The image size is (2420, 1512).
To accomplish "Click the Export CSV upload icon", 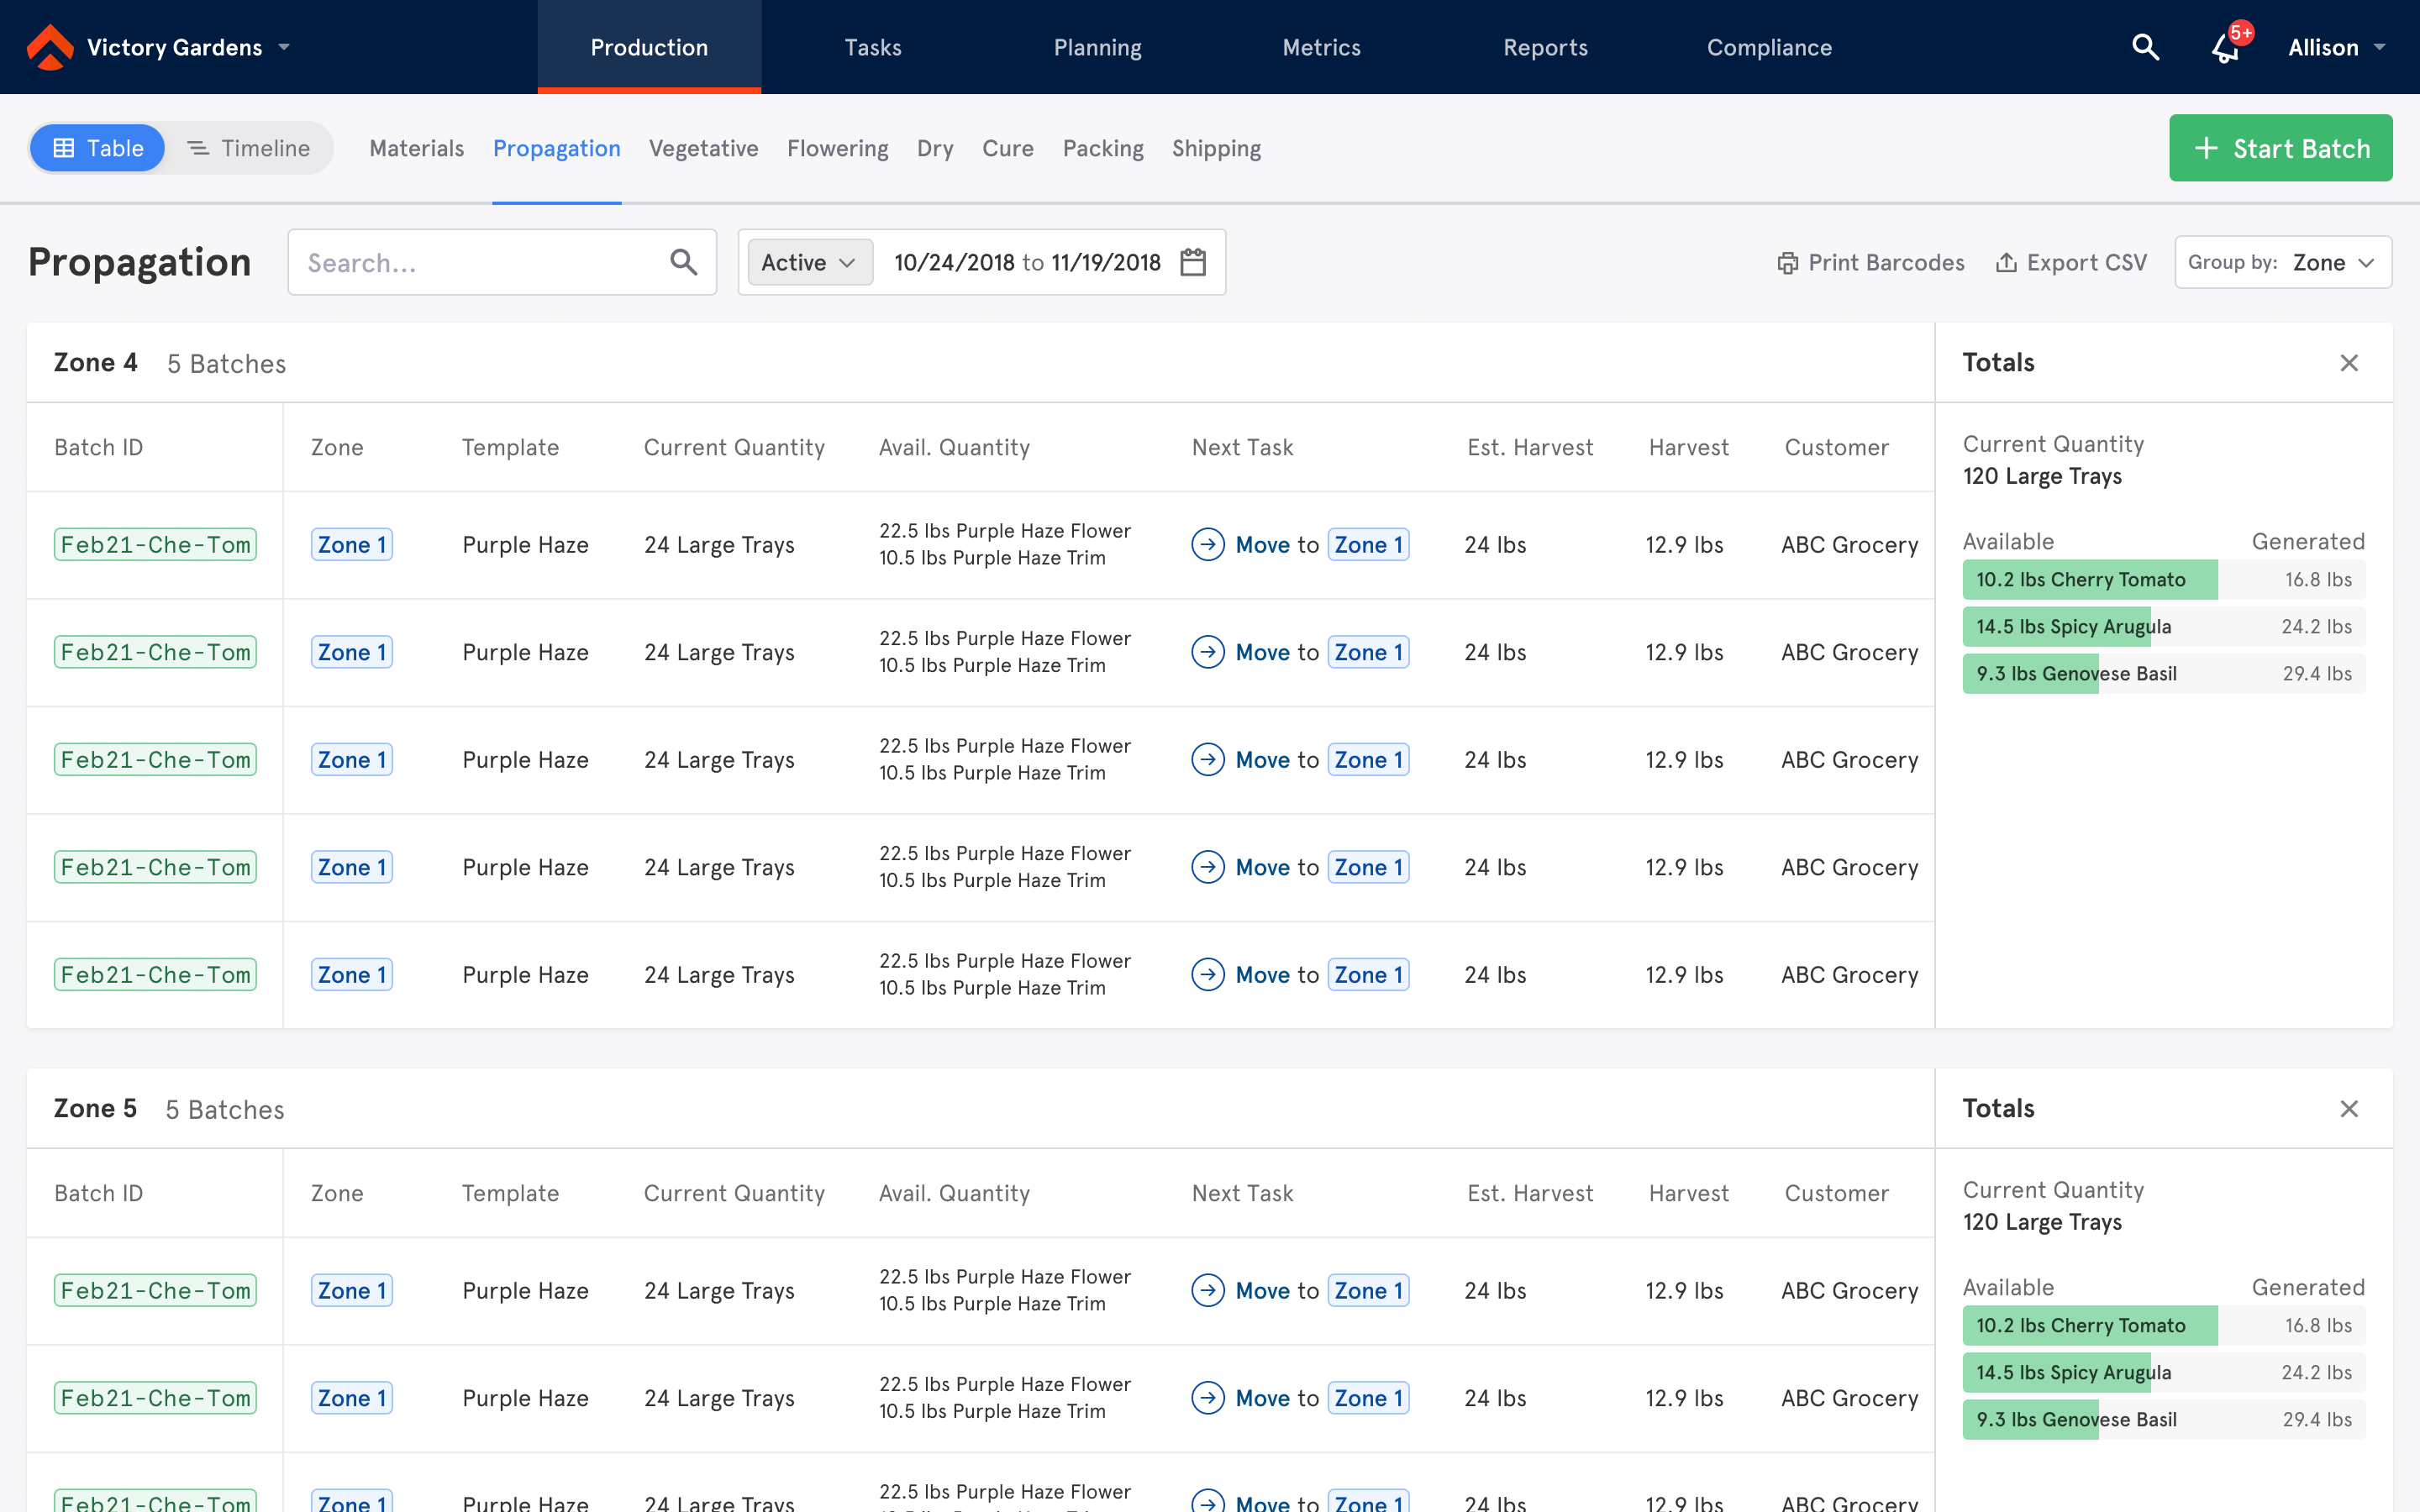I will pos(2006,263).
